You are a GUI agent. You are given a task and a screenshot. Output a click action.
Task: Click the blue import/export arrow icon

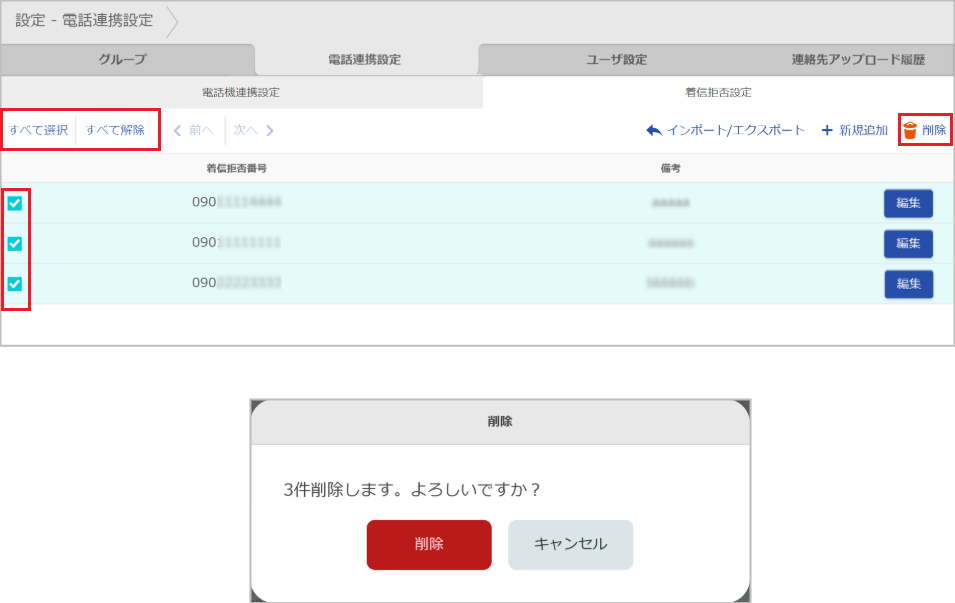pyautogui.click(x=654, y=129)
